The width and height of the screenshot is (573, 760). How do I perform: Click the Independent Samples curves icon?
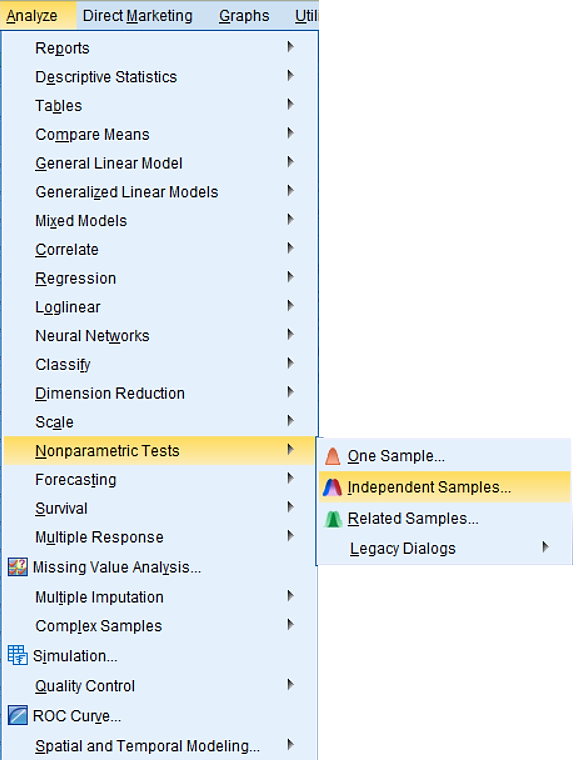point(333,487)
